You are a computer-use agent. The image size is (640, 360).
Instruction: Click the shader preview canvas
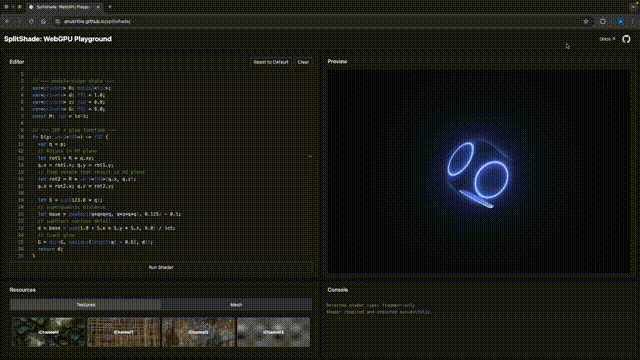click(x=479, y=171)
